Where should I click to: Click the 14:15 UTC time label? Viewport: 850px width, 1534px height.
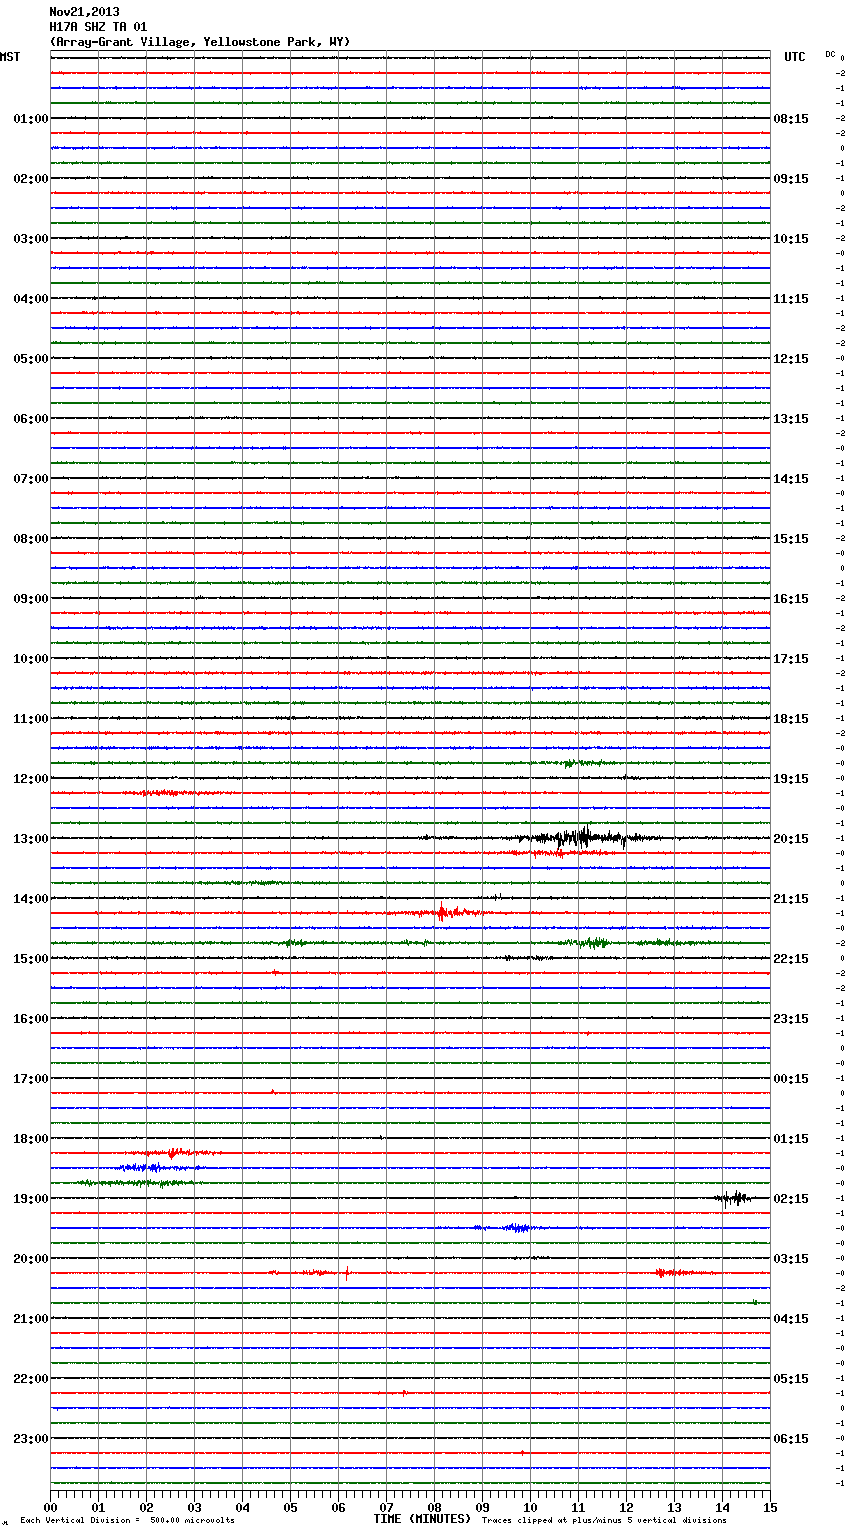(791, 479)
